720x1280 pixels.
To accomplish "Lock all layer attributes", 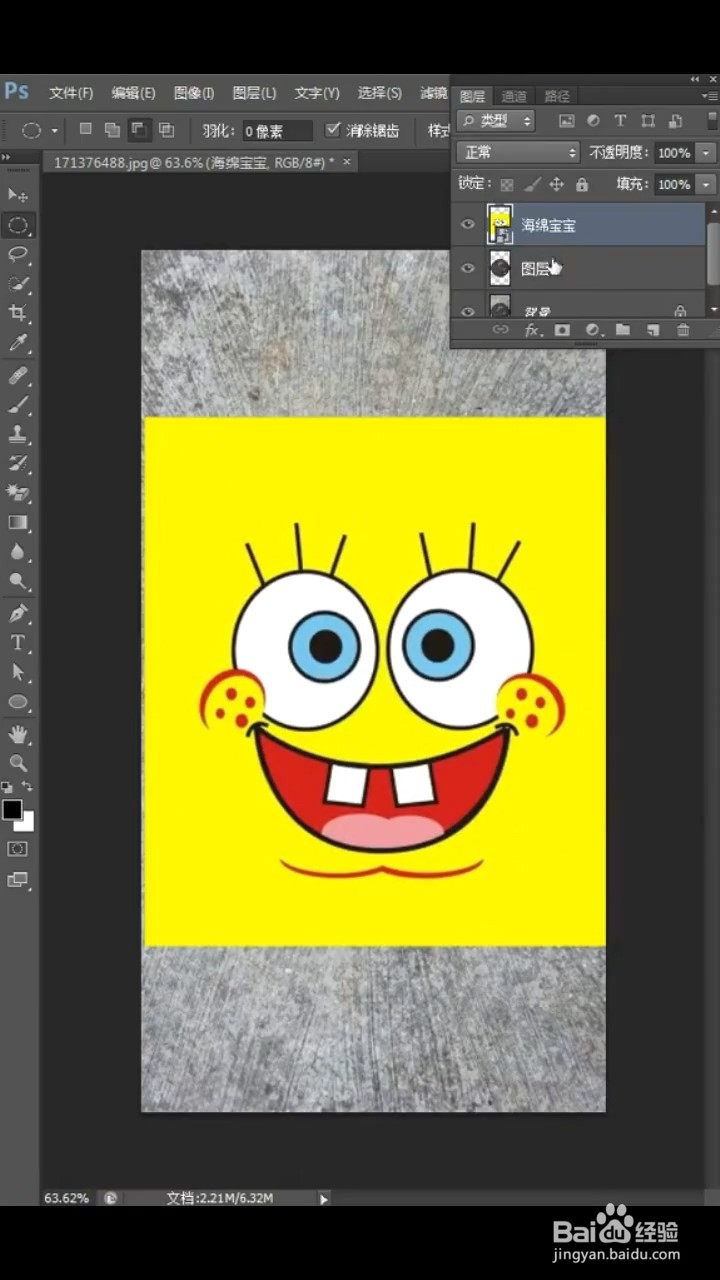I will 582,185.
